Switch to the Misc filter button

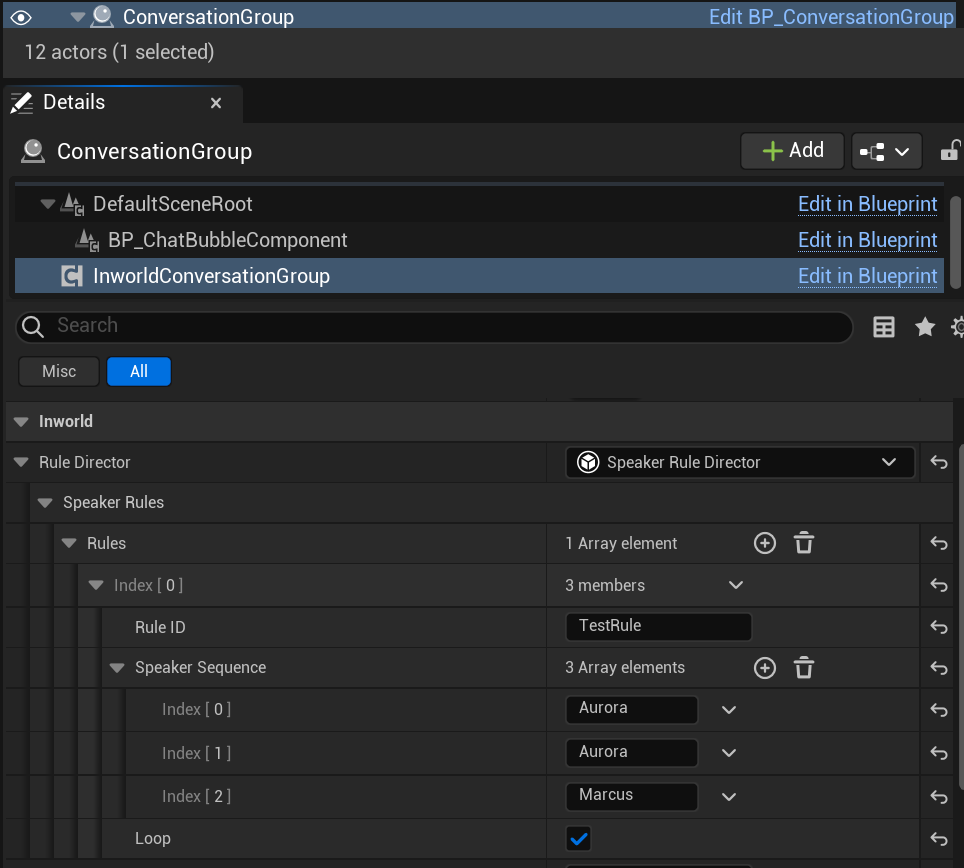(x=58, y=371)
